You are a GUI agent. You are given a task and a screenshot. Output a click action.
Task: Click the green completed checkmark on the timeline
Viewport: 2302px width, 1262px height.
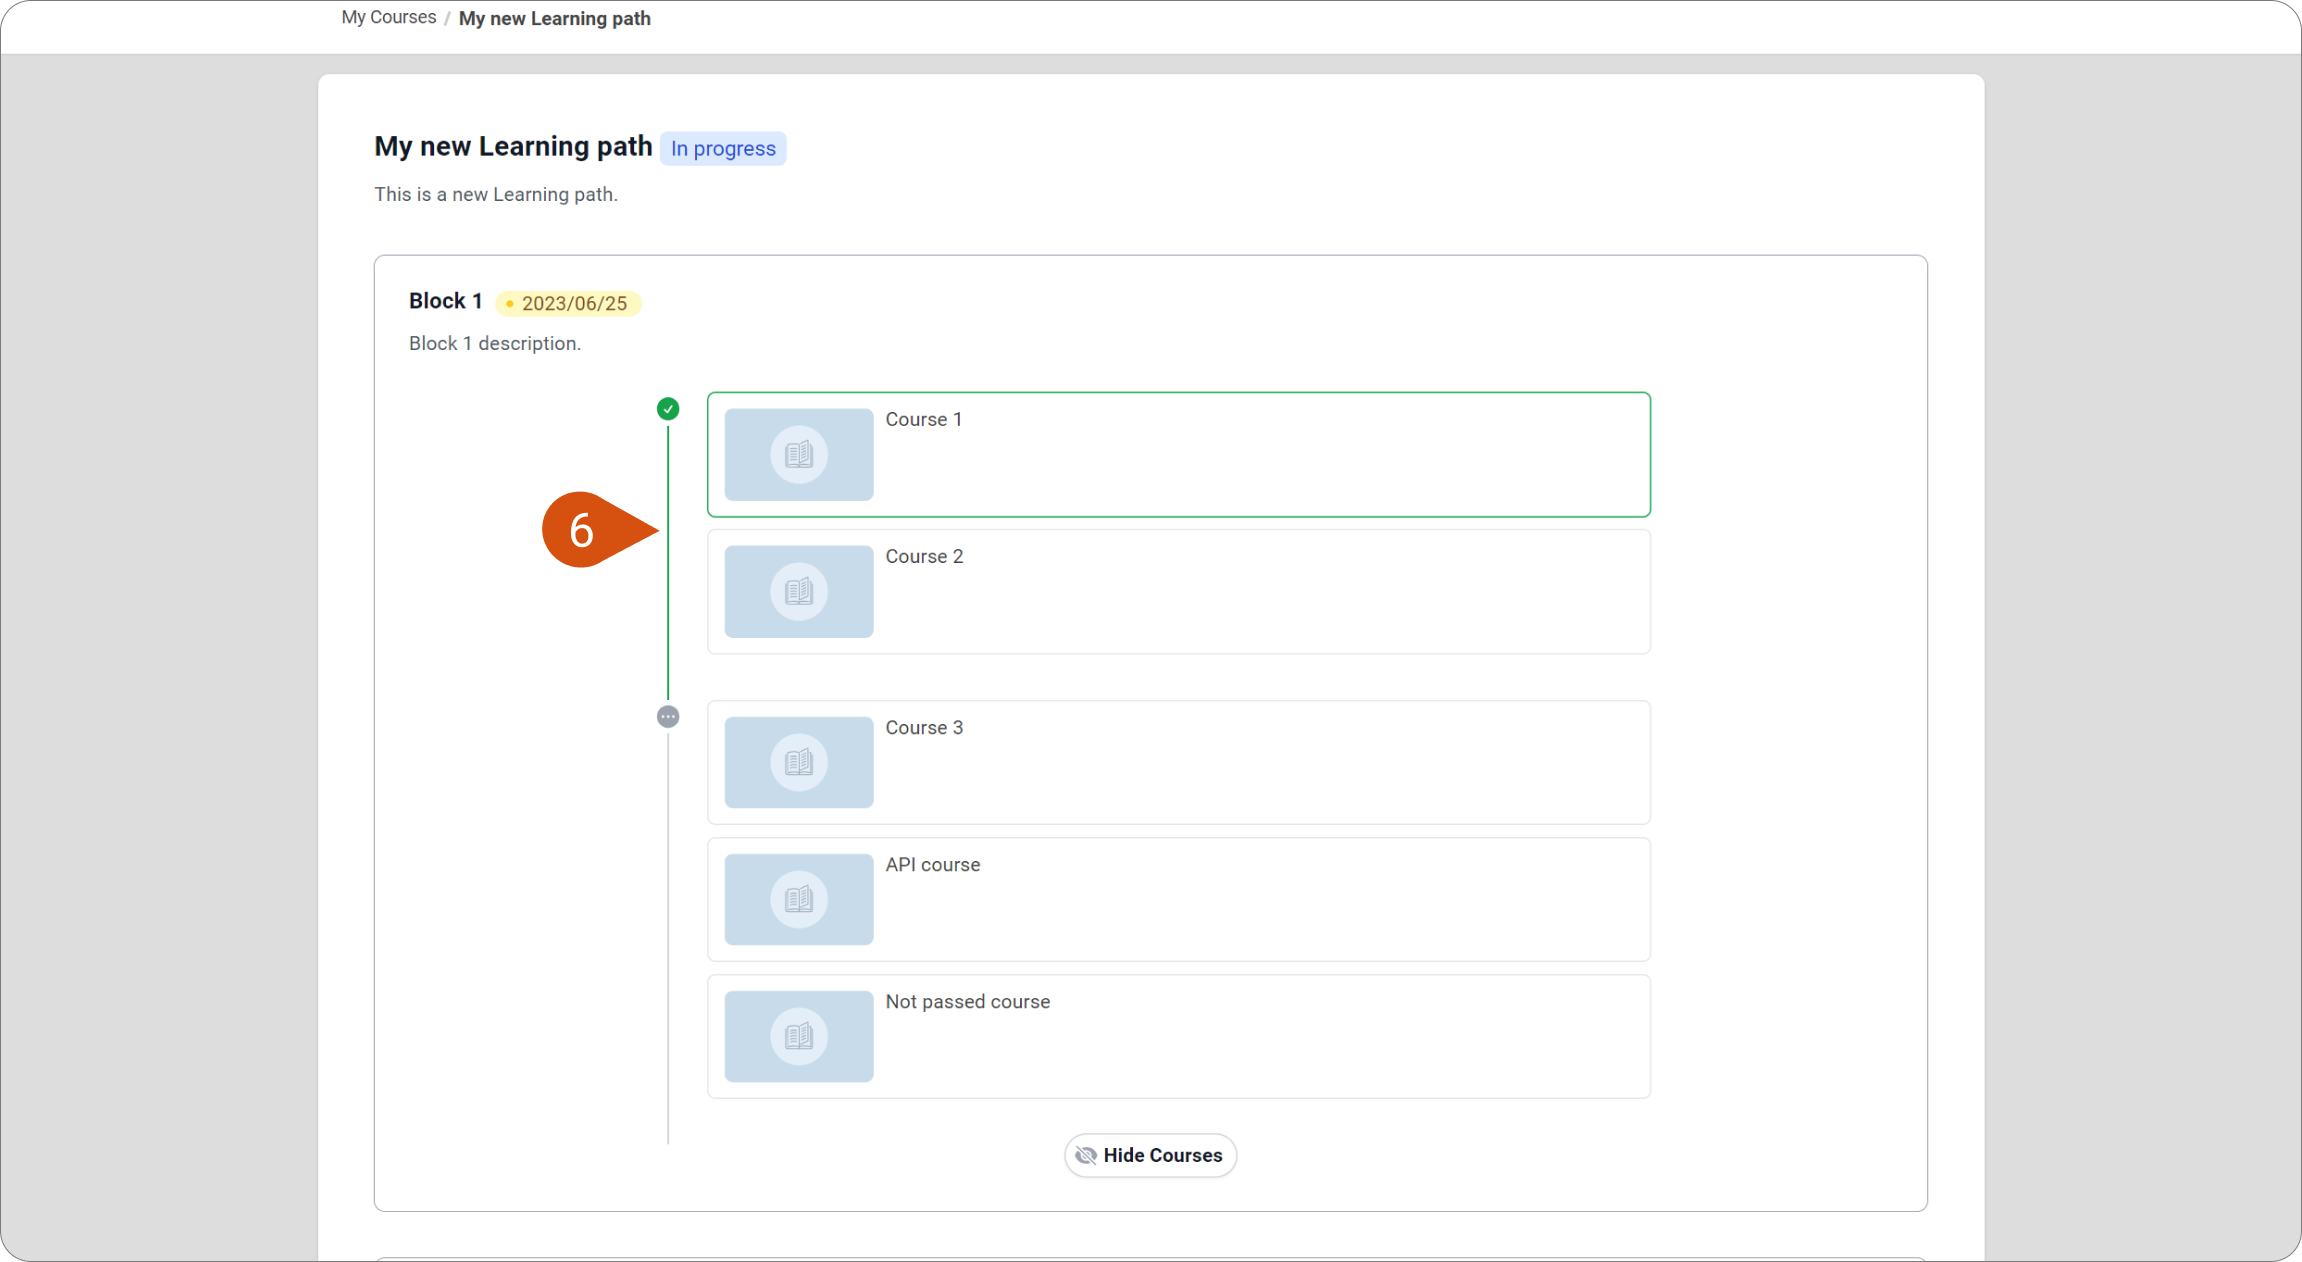pos(667,409)
